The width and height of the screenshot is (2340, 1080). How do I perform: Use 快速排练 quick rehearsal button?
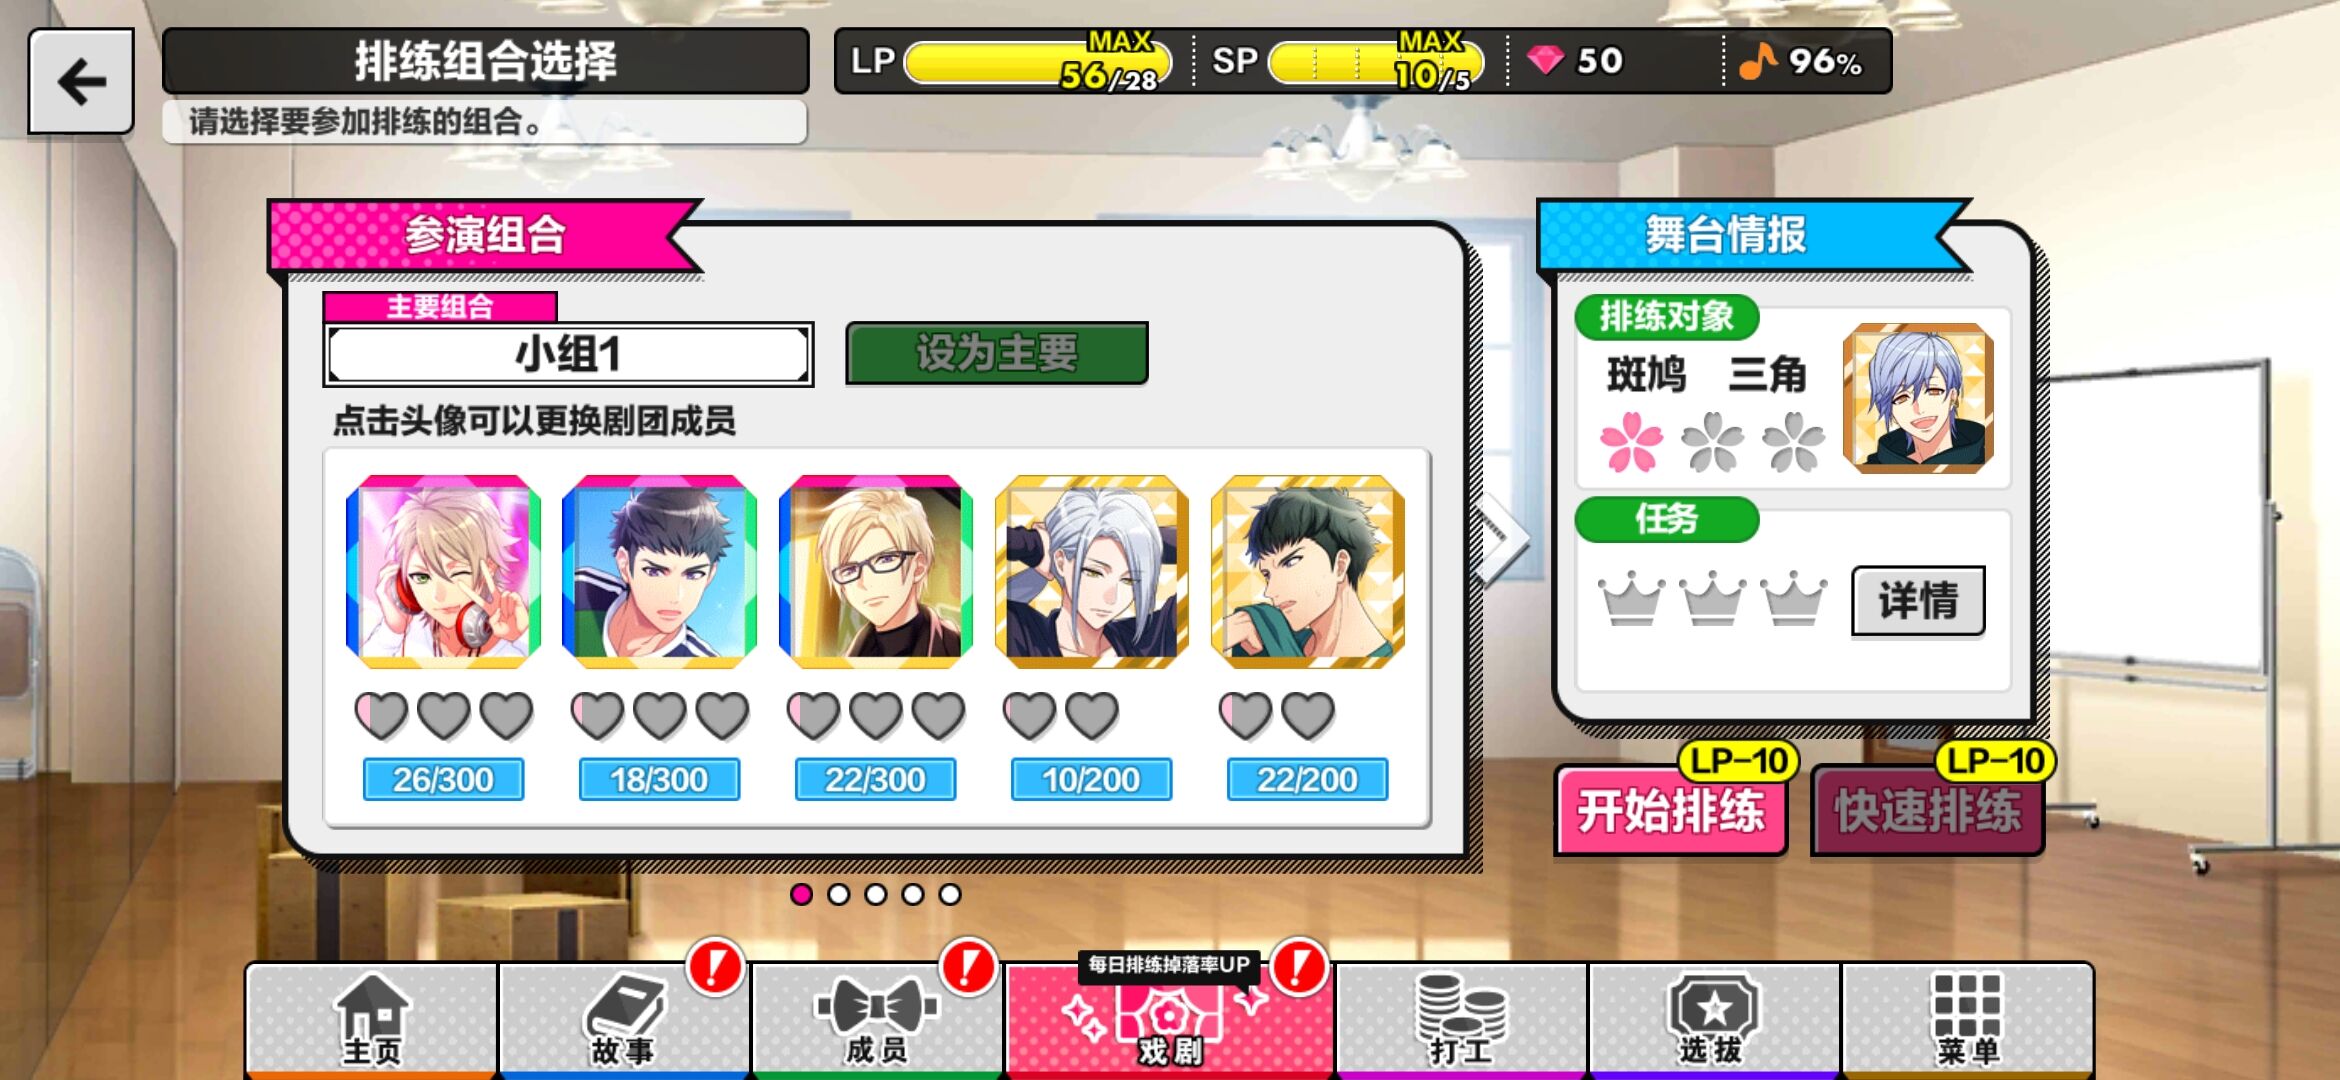(x=1928, y=810)
